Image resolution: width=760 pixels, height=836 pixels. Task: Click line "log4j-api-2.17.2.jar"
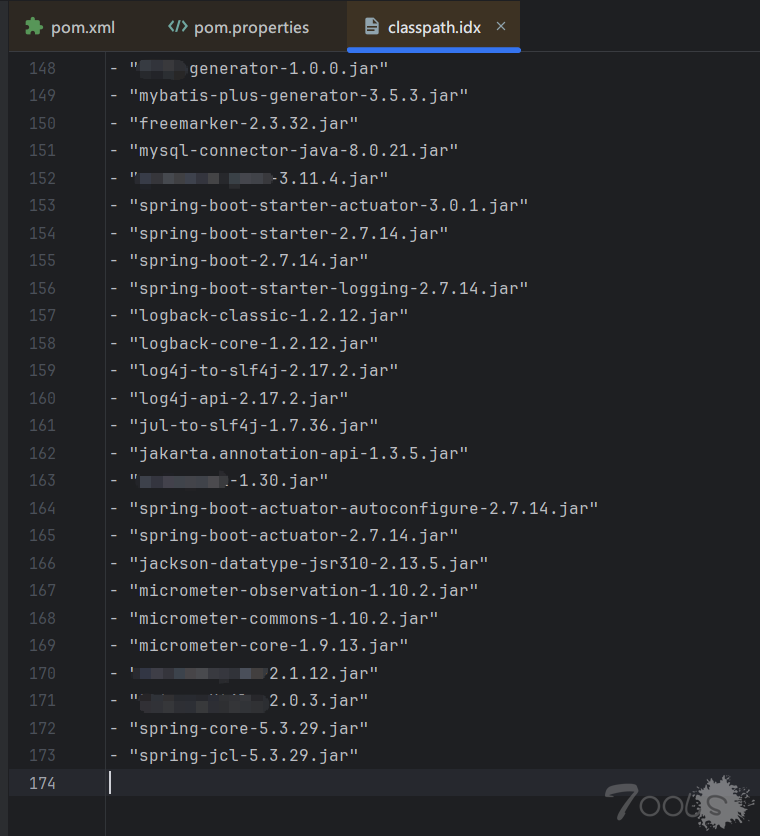pyautogui.click(x=238, y=398)
